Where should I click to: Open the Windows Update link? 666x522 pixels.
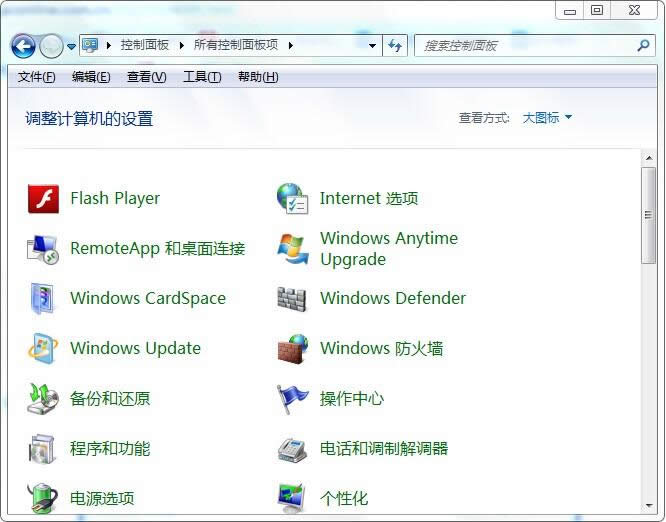click(135, 348)
